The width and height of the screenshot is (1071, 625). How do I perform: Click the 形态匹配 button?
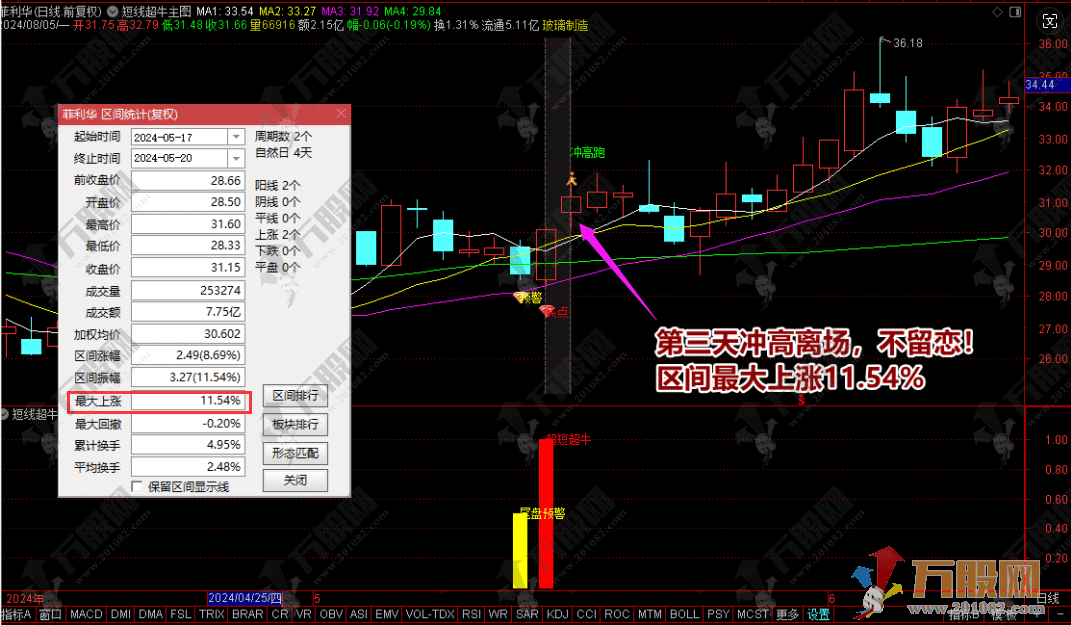coord(295,453)
